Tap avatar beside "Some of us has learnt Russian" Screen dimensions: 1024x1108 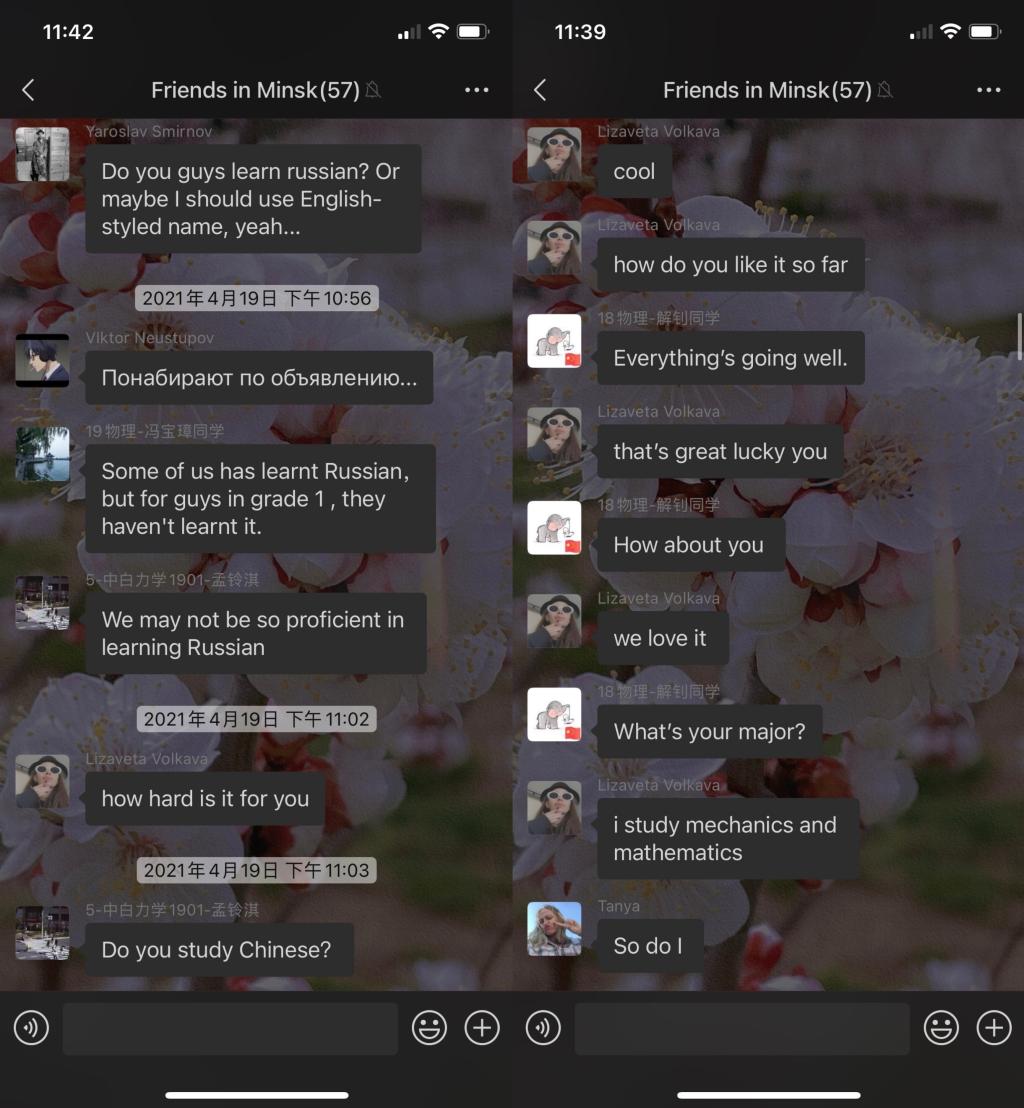click(42, 454)
